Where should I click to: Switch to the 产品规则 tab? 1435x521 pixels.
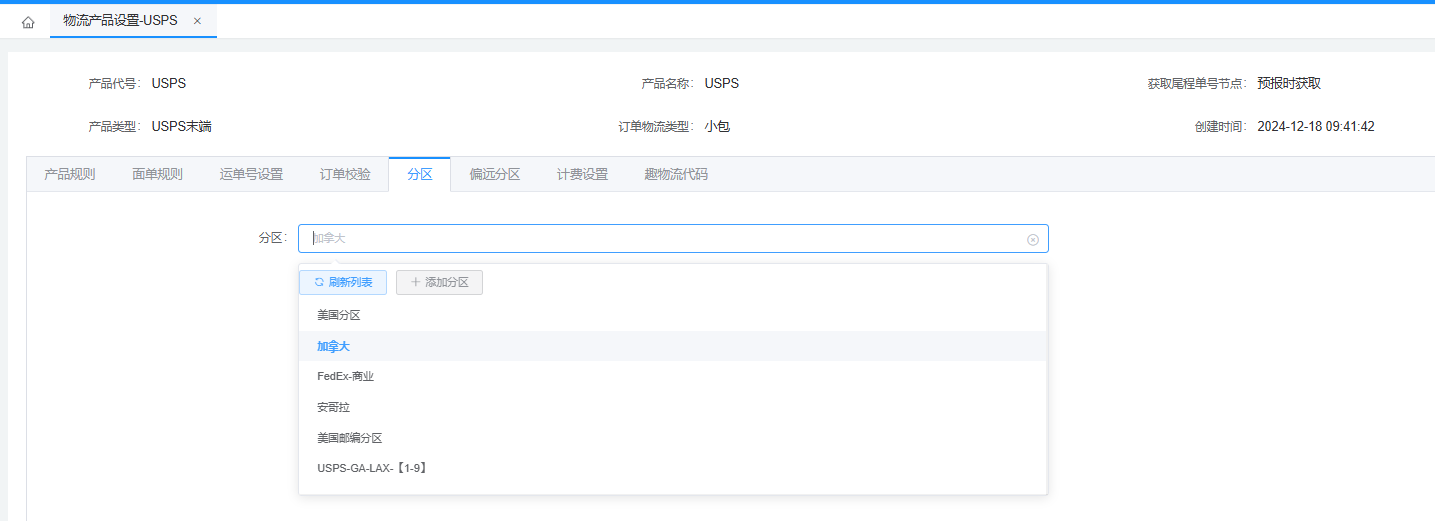click(70, 174)
